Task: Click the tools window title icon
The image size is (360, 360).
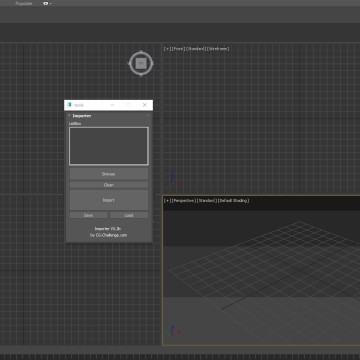Action: [70, 105]
